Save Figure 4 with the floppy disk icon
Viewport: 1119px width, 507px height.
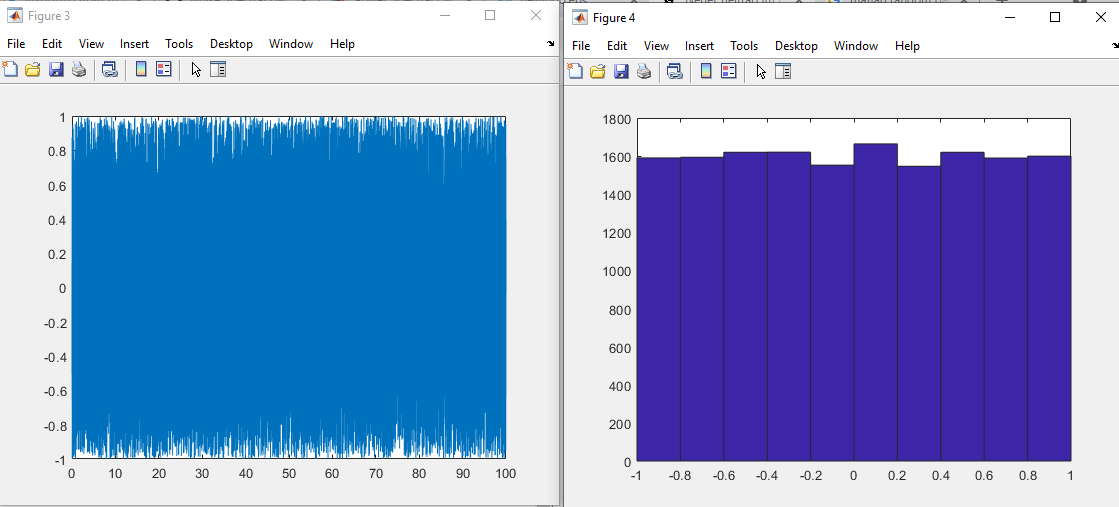pyautogui.click(x=621, y=71)
